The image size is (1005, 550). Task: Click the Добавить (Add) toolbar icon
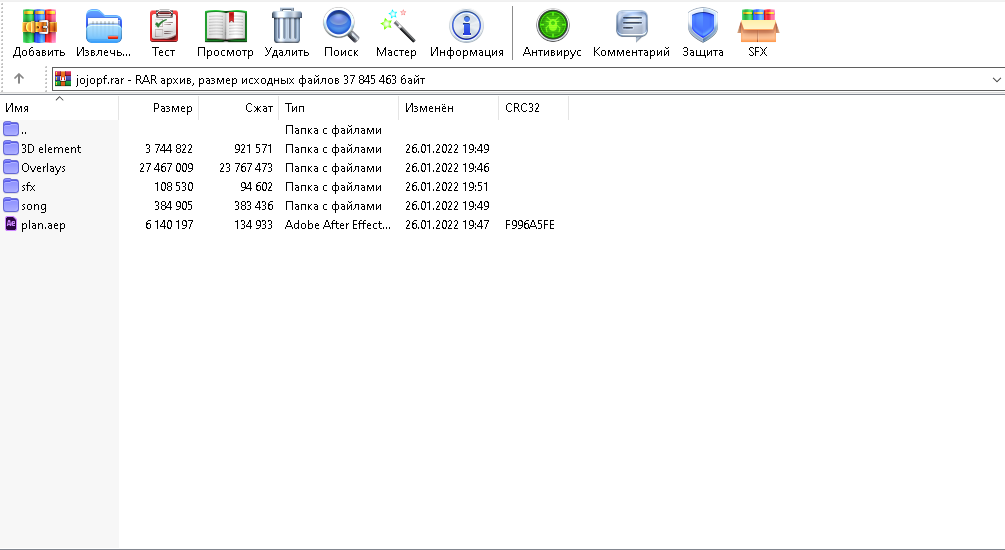pos(39,26)
